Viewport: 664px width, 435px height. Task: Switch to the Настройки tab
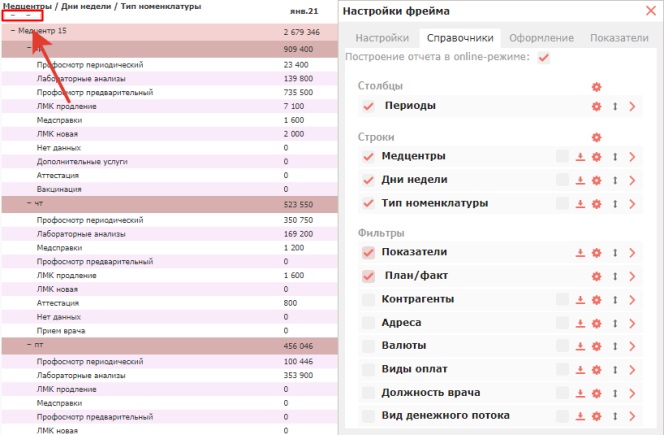click(382, 38)
